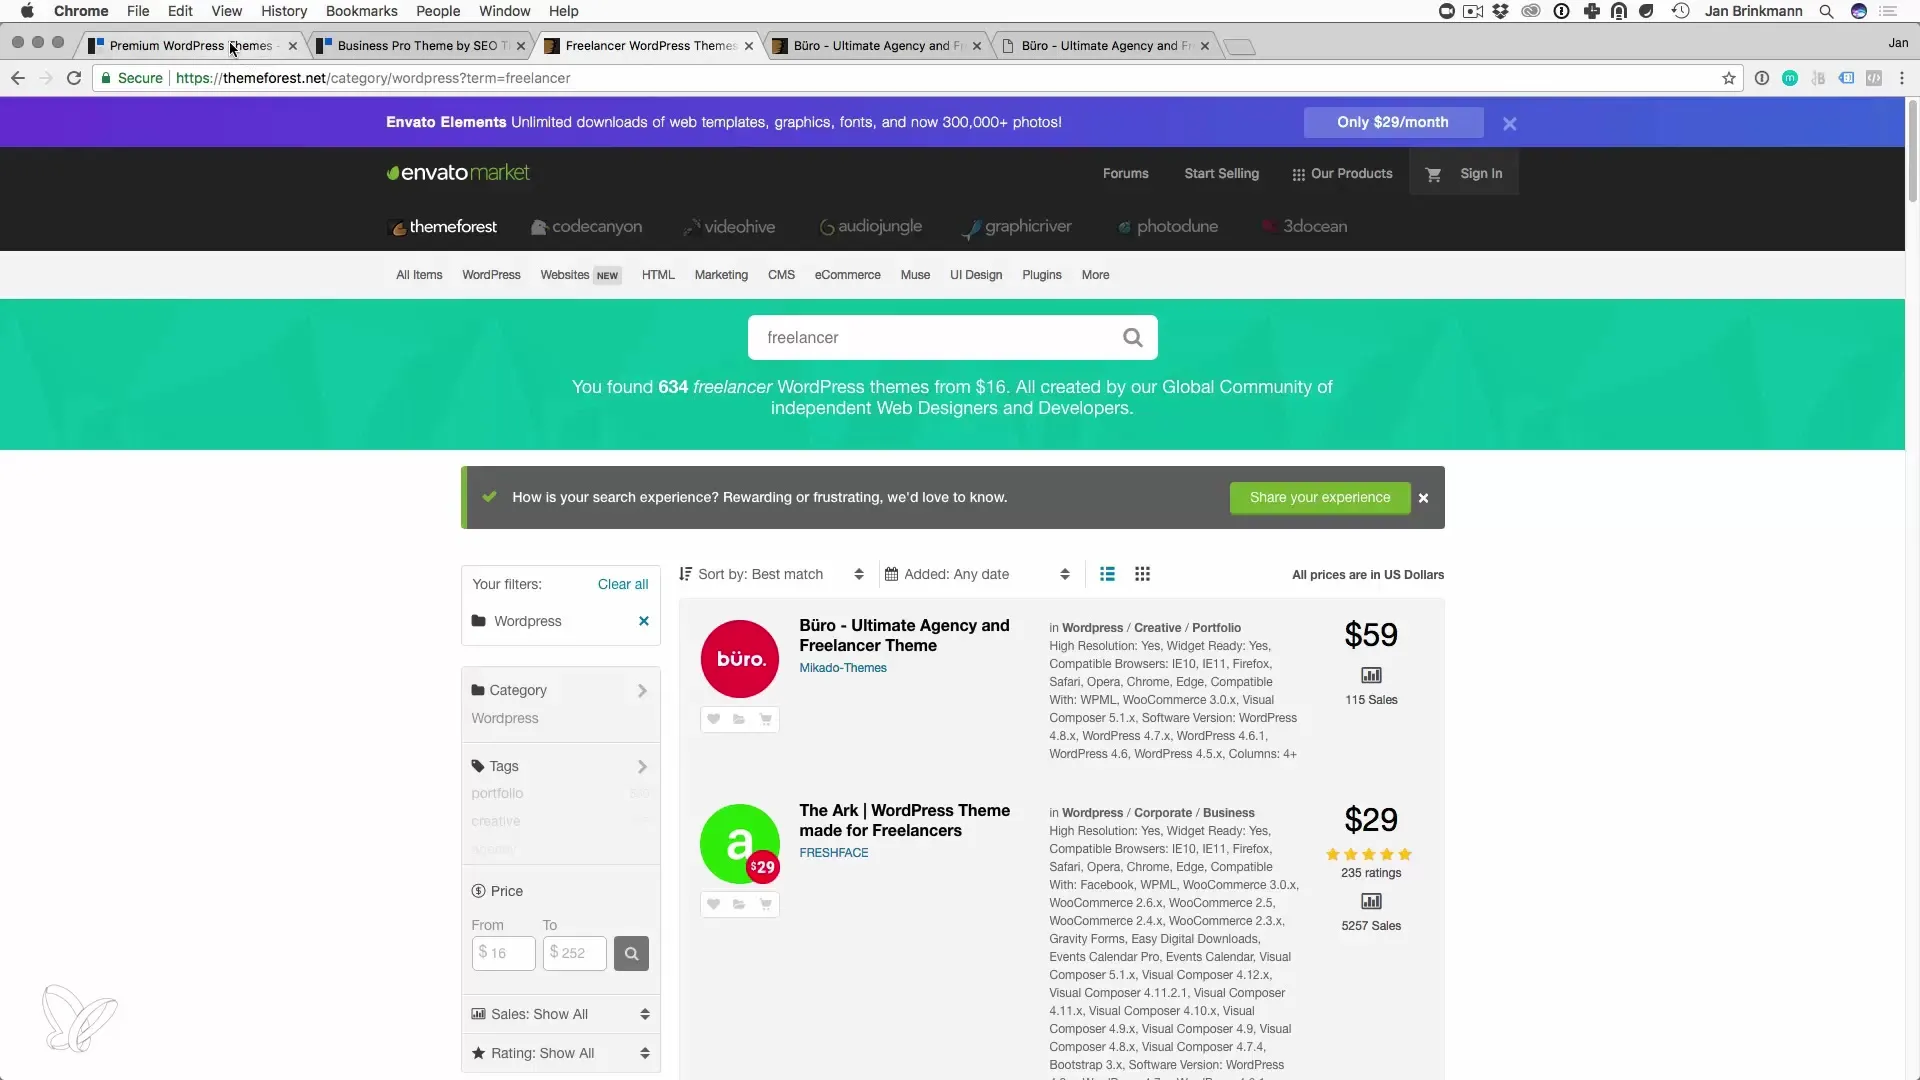1920x1080 pixels.
Task: Reload the page with refresh icon
Action: (x=74, y=78)
